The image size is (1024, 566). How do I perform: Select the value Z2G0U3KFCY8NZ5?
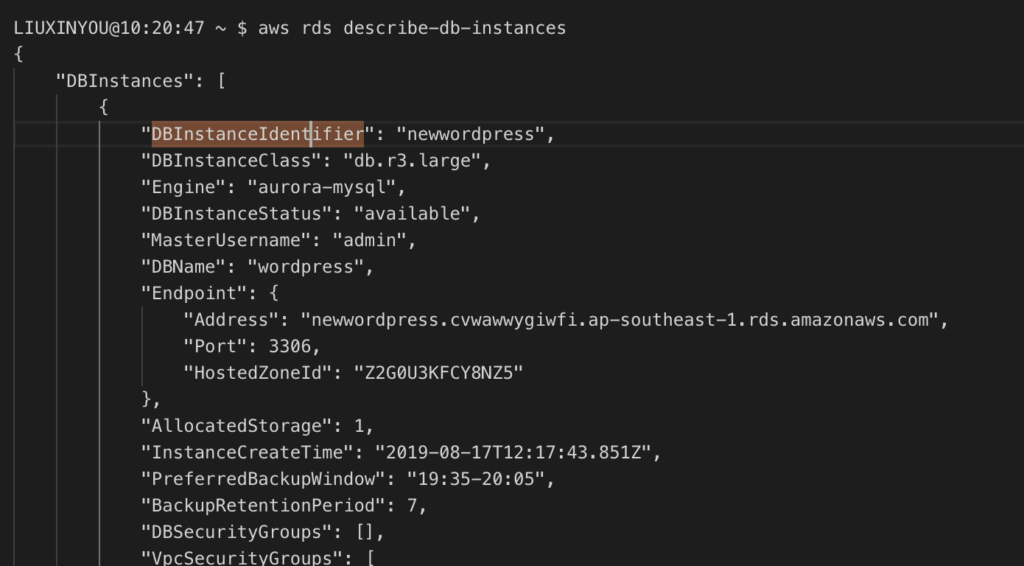(439, 373)
